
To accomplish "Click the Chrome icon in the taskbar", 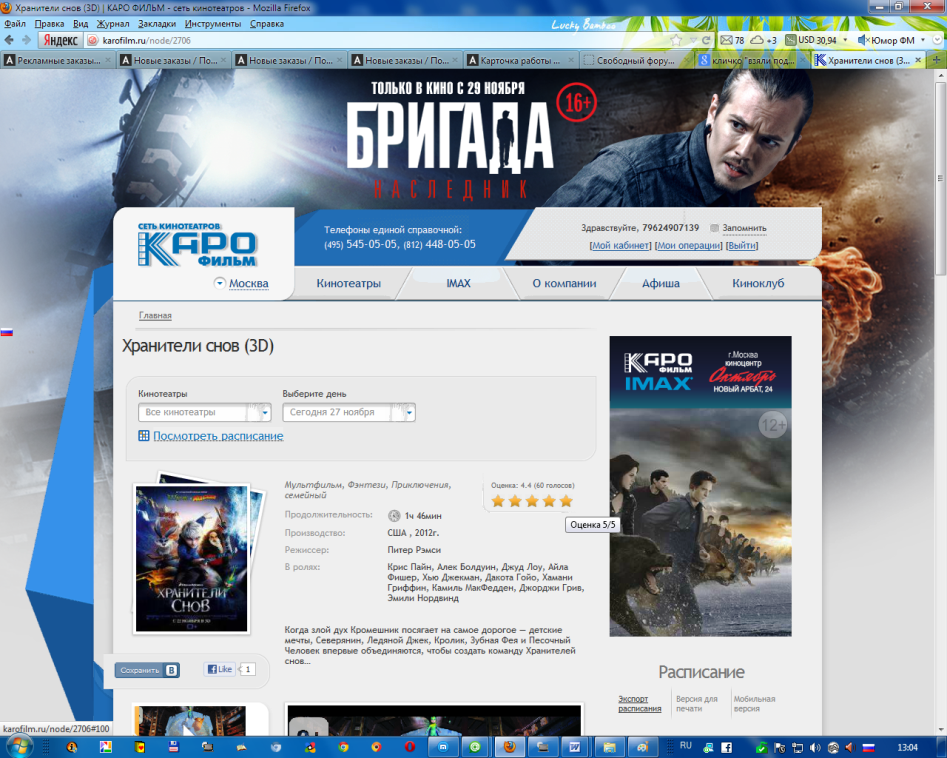I will (x=343, y=747).
